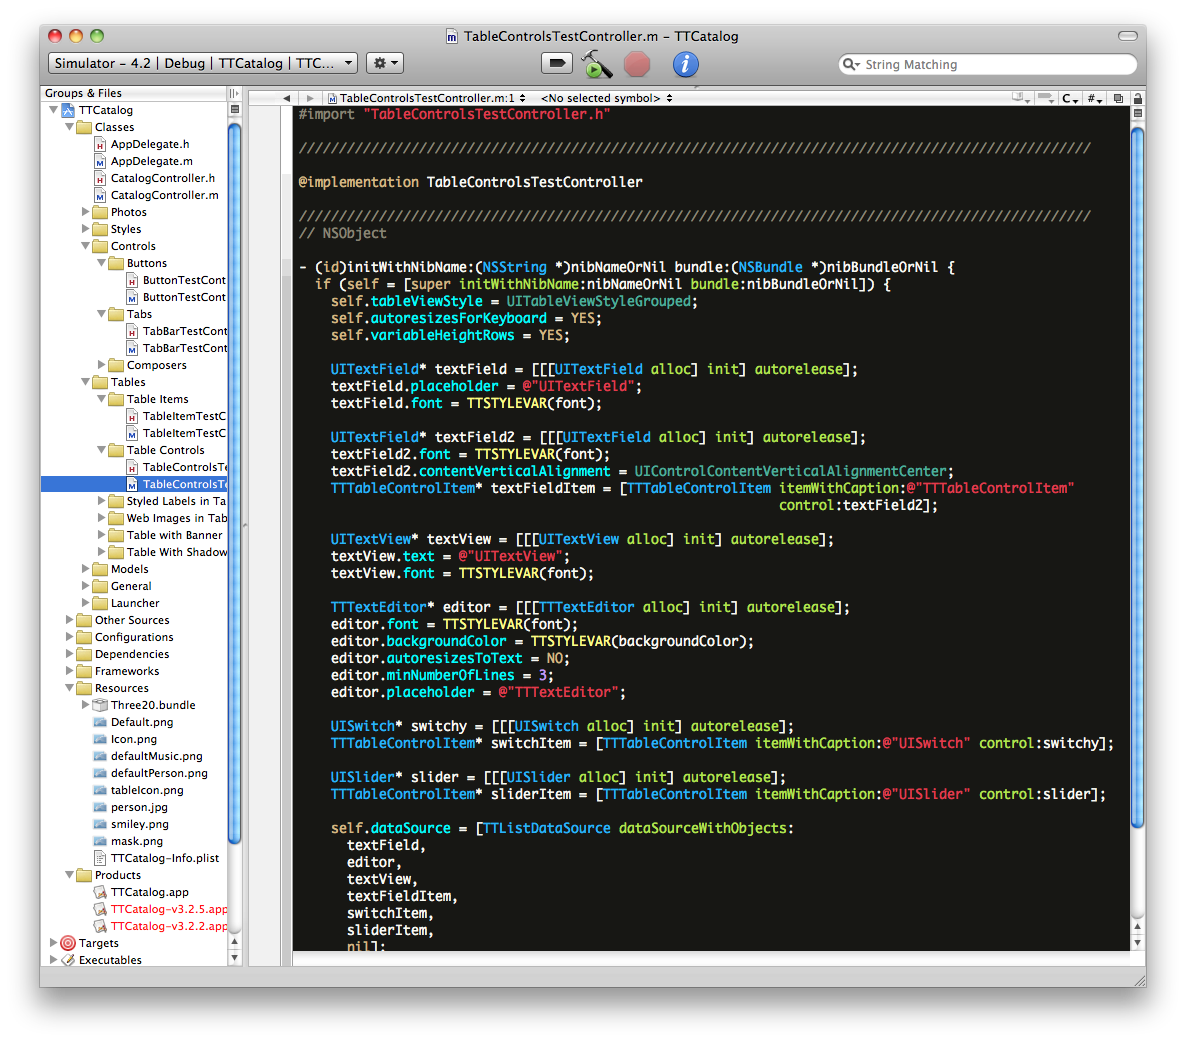Open the bookmarks menu in navigation bar
1186x1042 pixels.
1021,98
